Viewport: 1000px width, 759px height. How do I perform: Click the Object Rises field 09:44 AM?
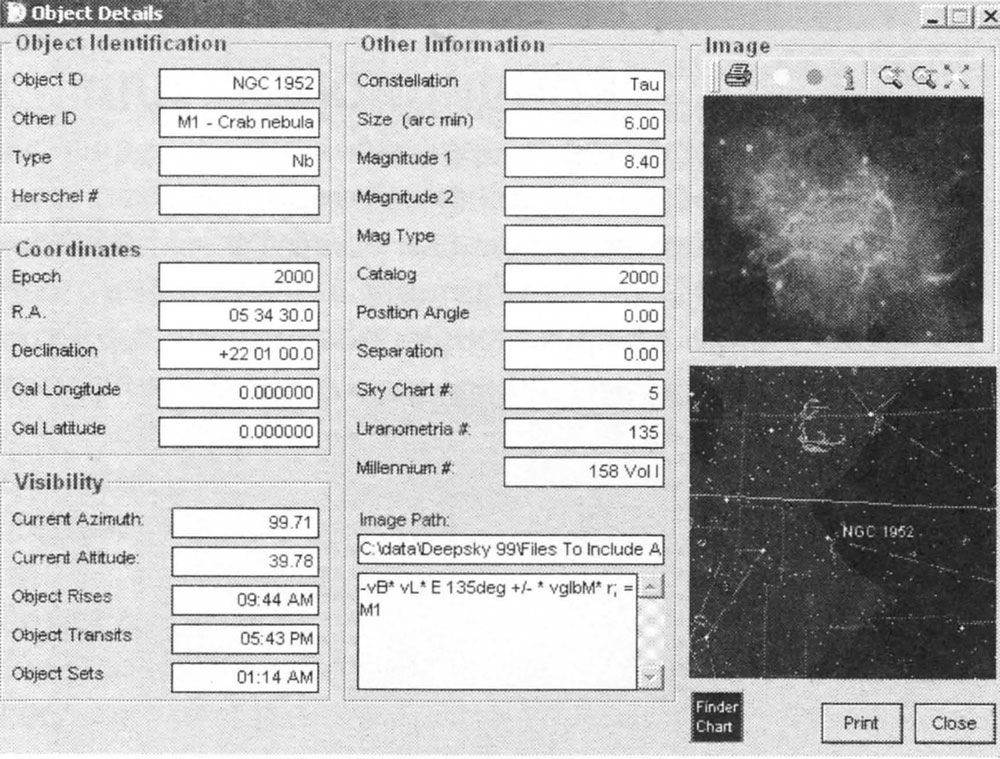pyautogui.click(x=246, y=600)
